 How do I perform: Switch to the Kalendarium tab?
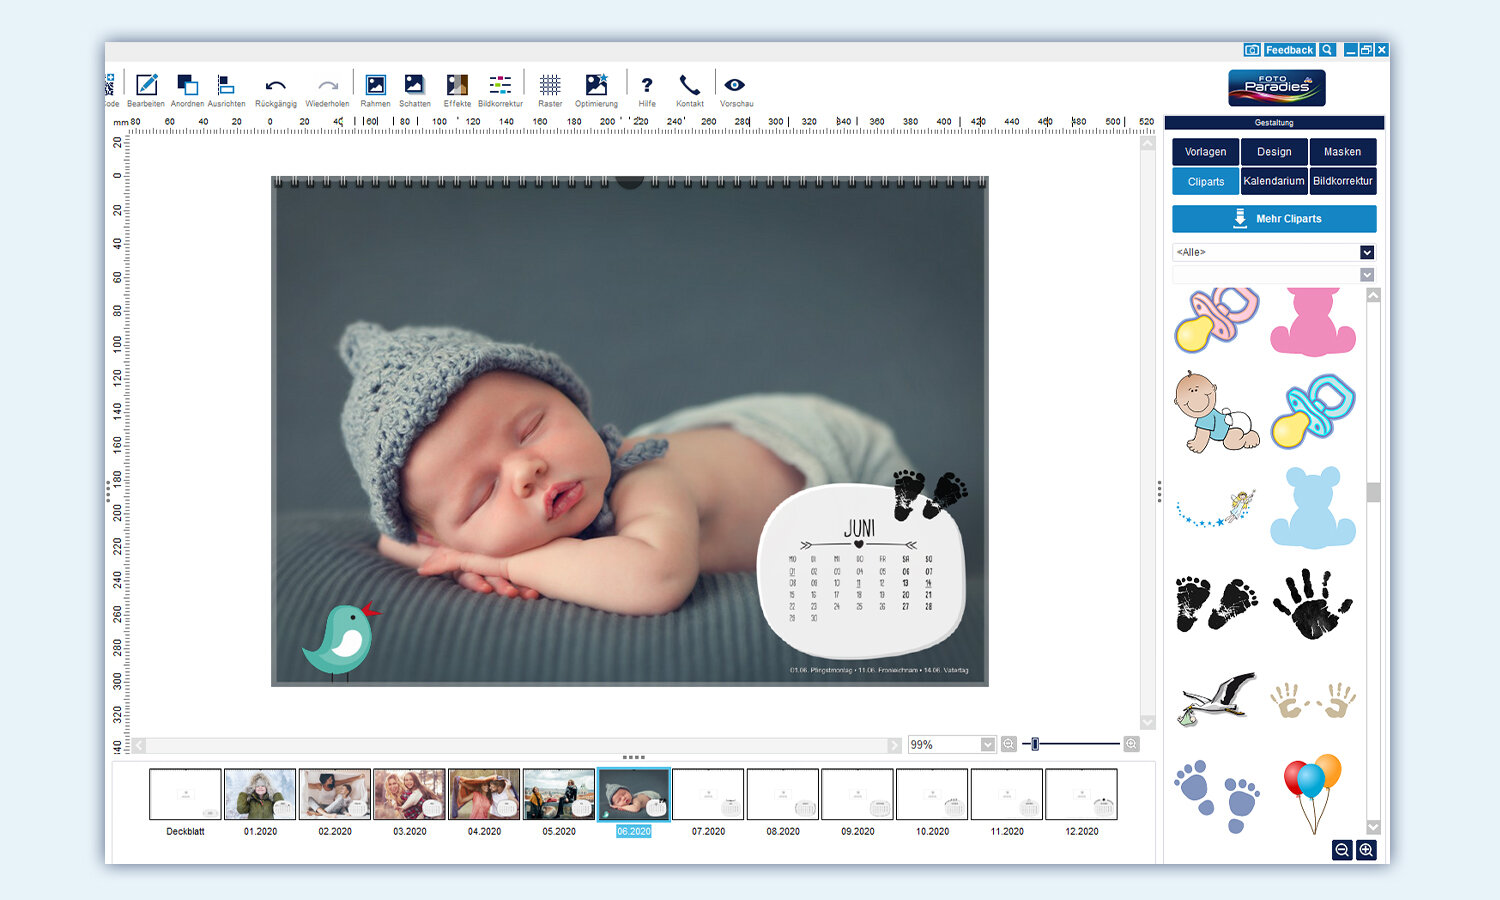tap(1273, 181)
